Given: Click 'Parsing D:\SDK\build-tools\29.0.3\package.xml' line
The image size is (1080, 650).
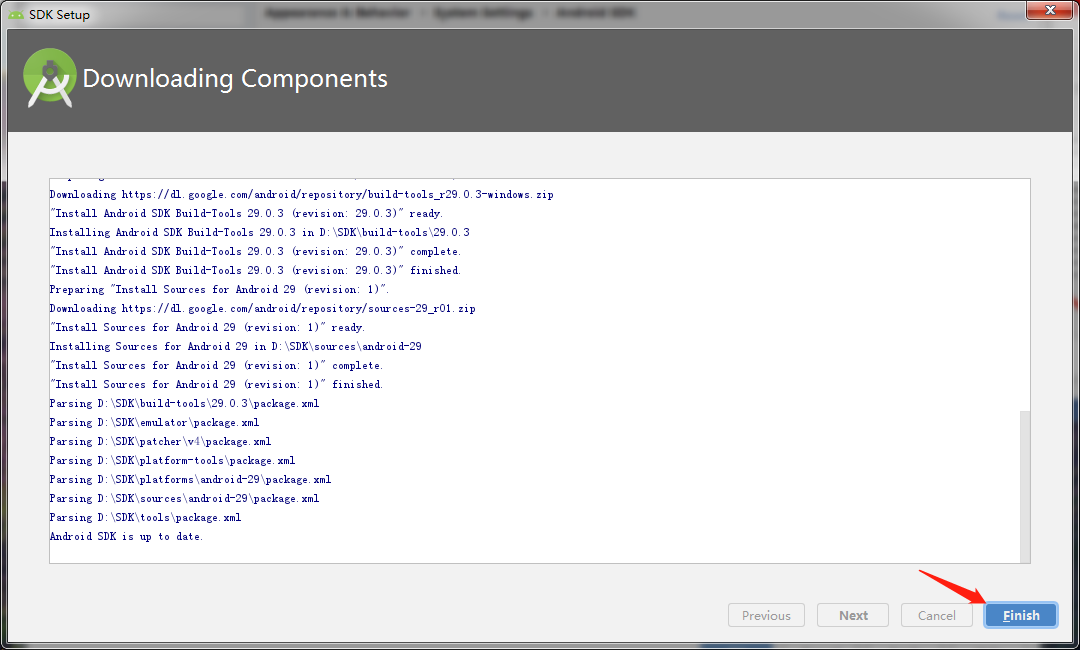Looking at the screenshot, I should point(185,403).
